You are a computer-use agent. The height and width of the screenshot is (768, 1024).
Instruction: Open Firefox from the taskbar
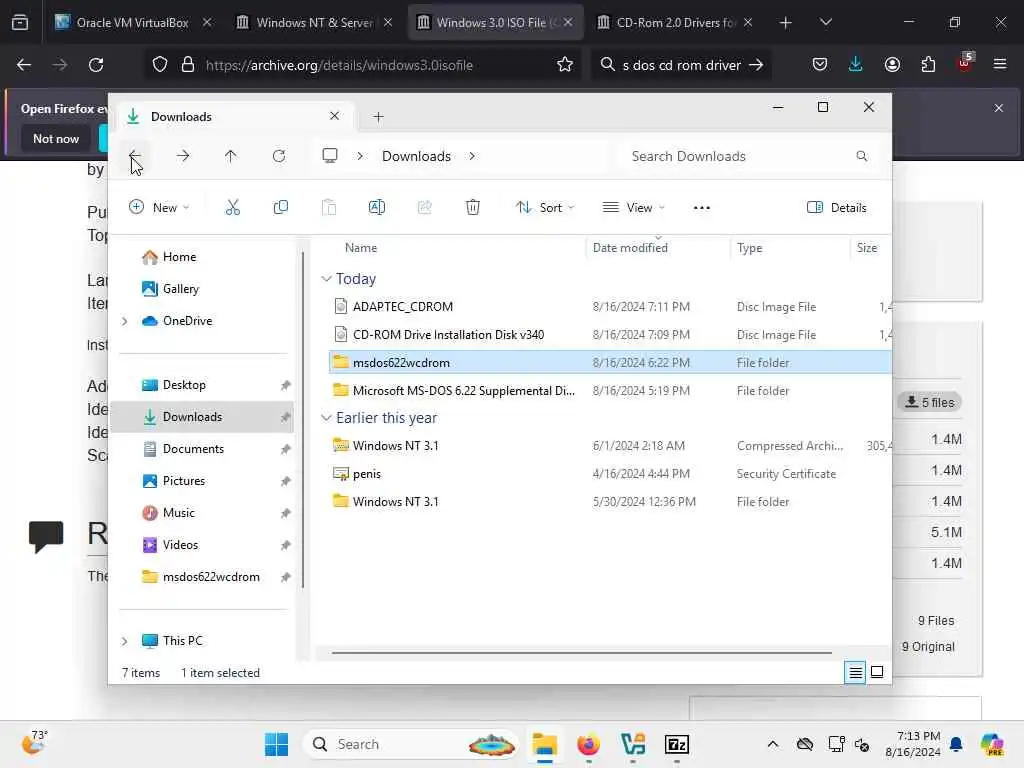[x=588, y=744]
